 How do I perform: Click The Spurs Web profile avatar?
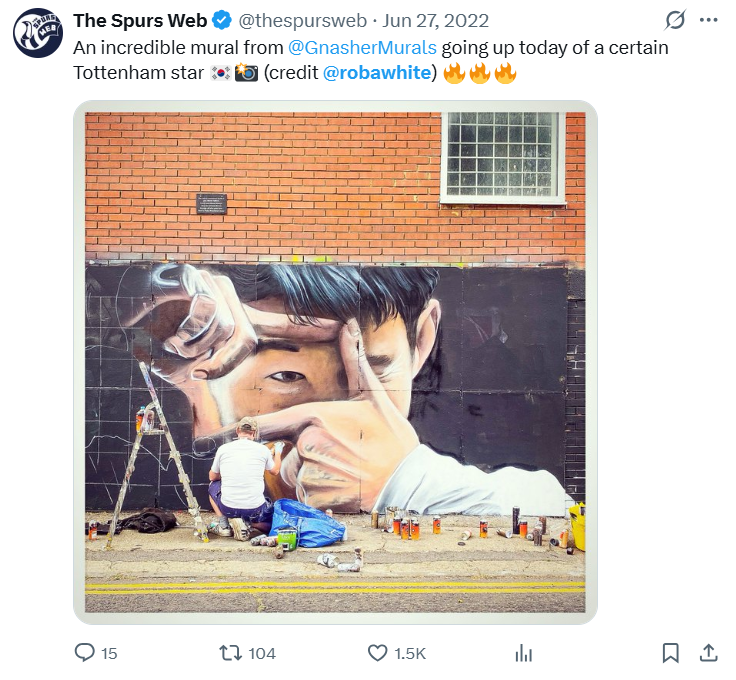[x=38, y=32]
